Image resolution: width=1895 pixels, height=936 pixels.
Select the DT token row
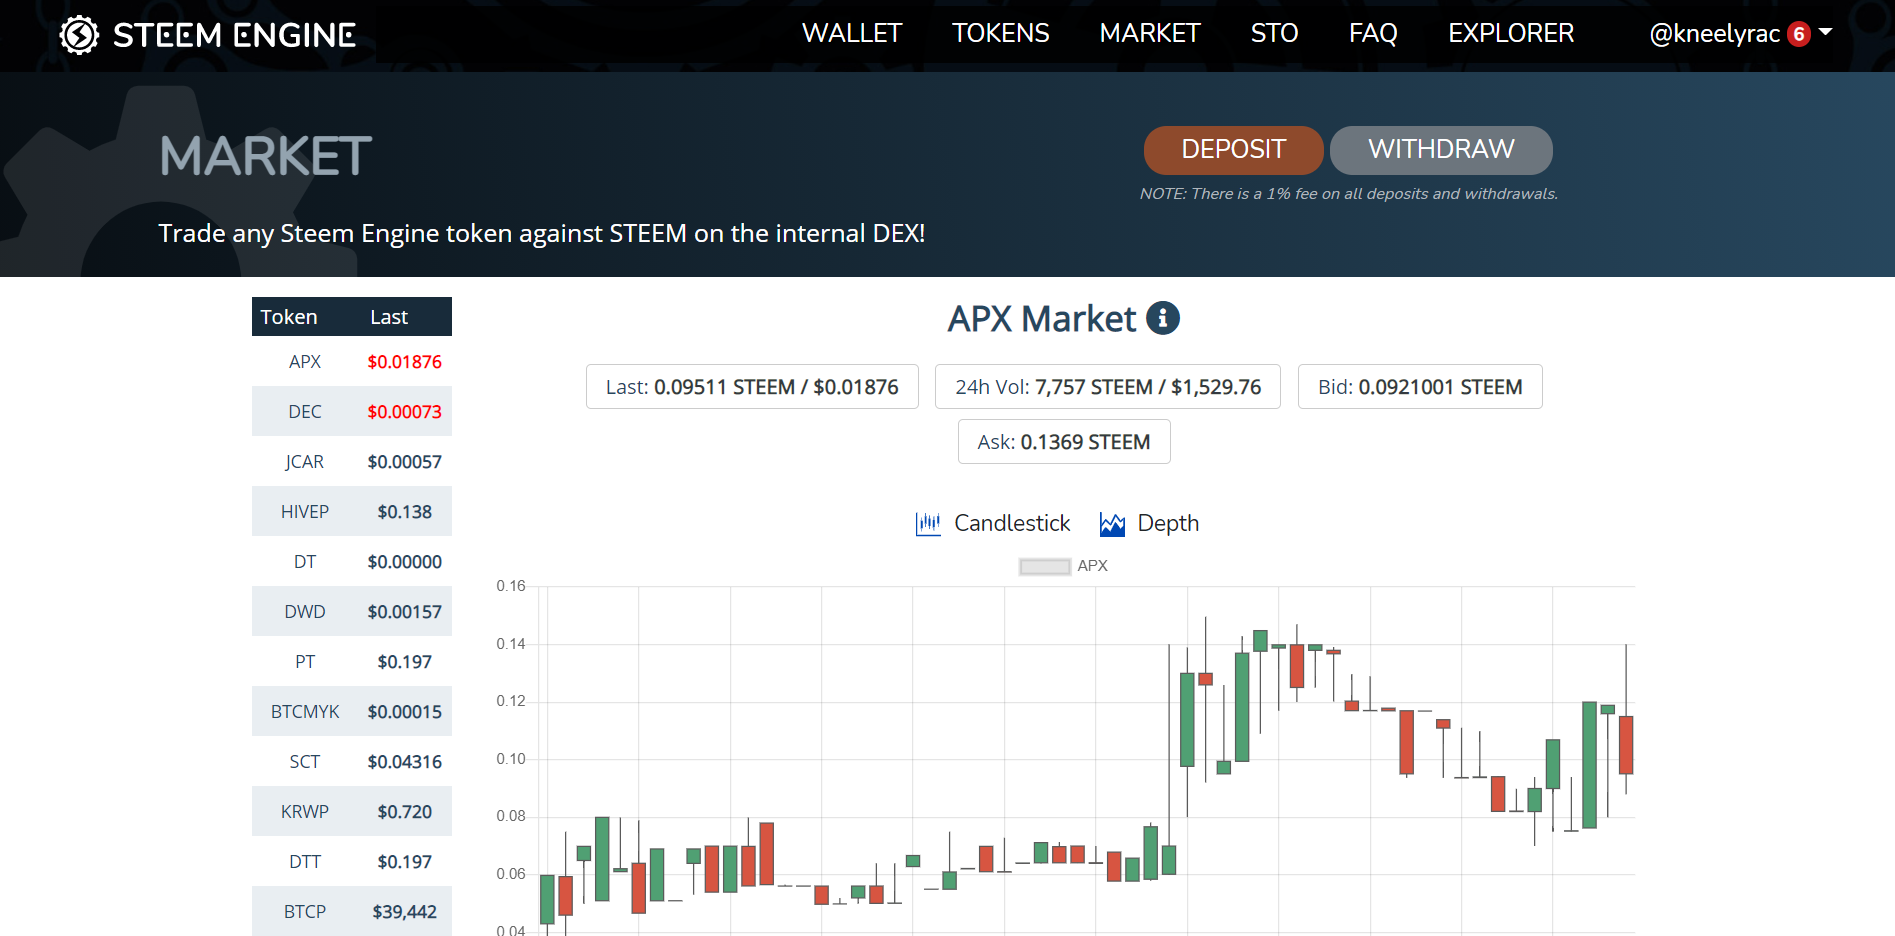point(352,561)
